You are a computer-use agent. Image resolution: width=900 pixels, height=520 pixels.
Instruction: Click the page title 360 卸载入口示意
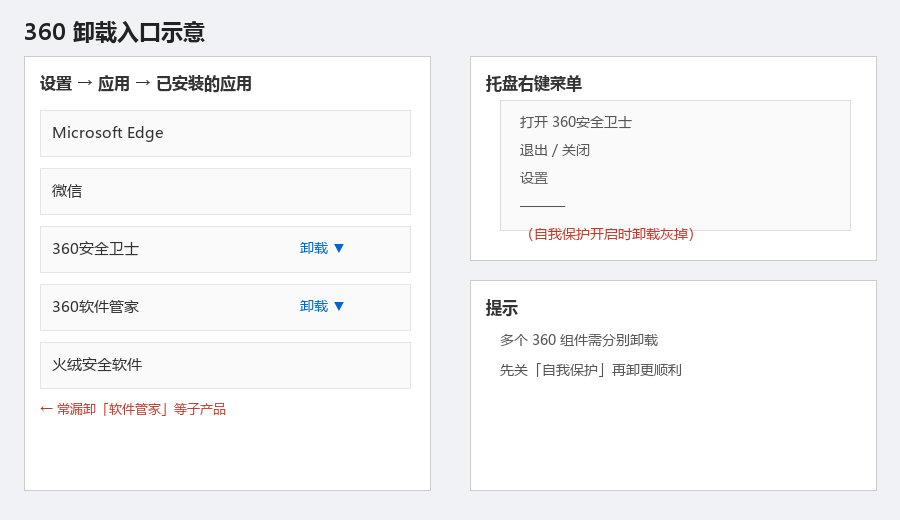click(x=114, y=32)
